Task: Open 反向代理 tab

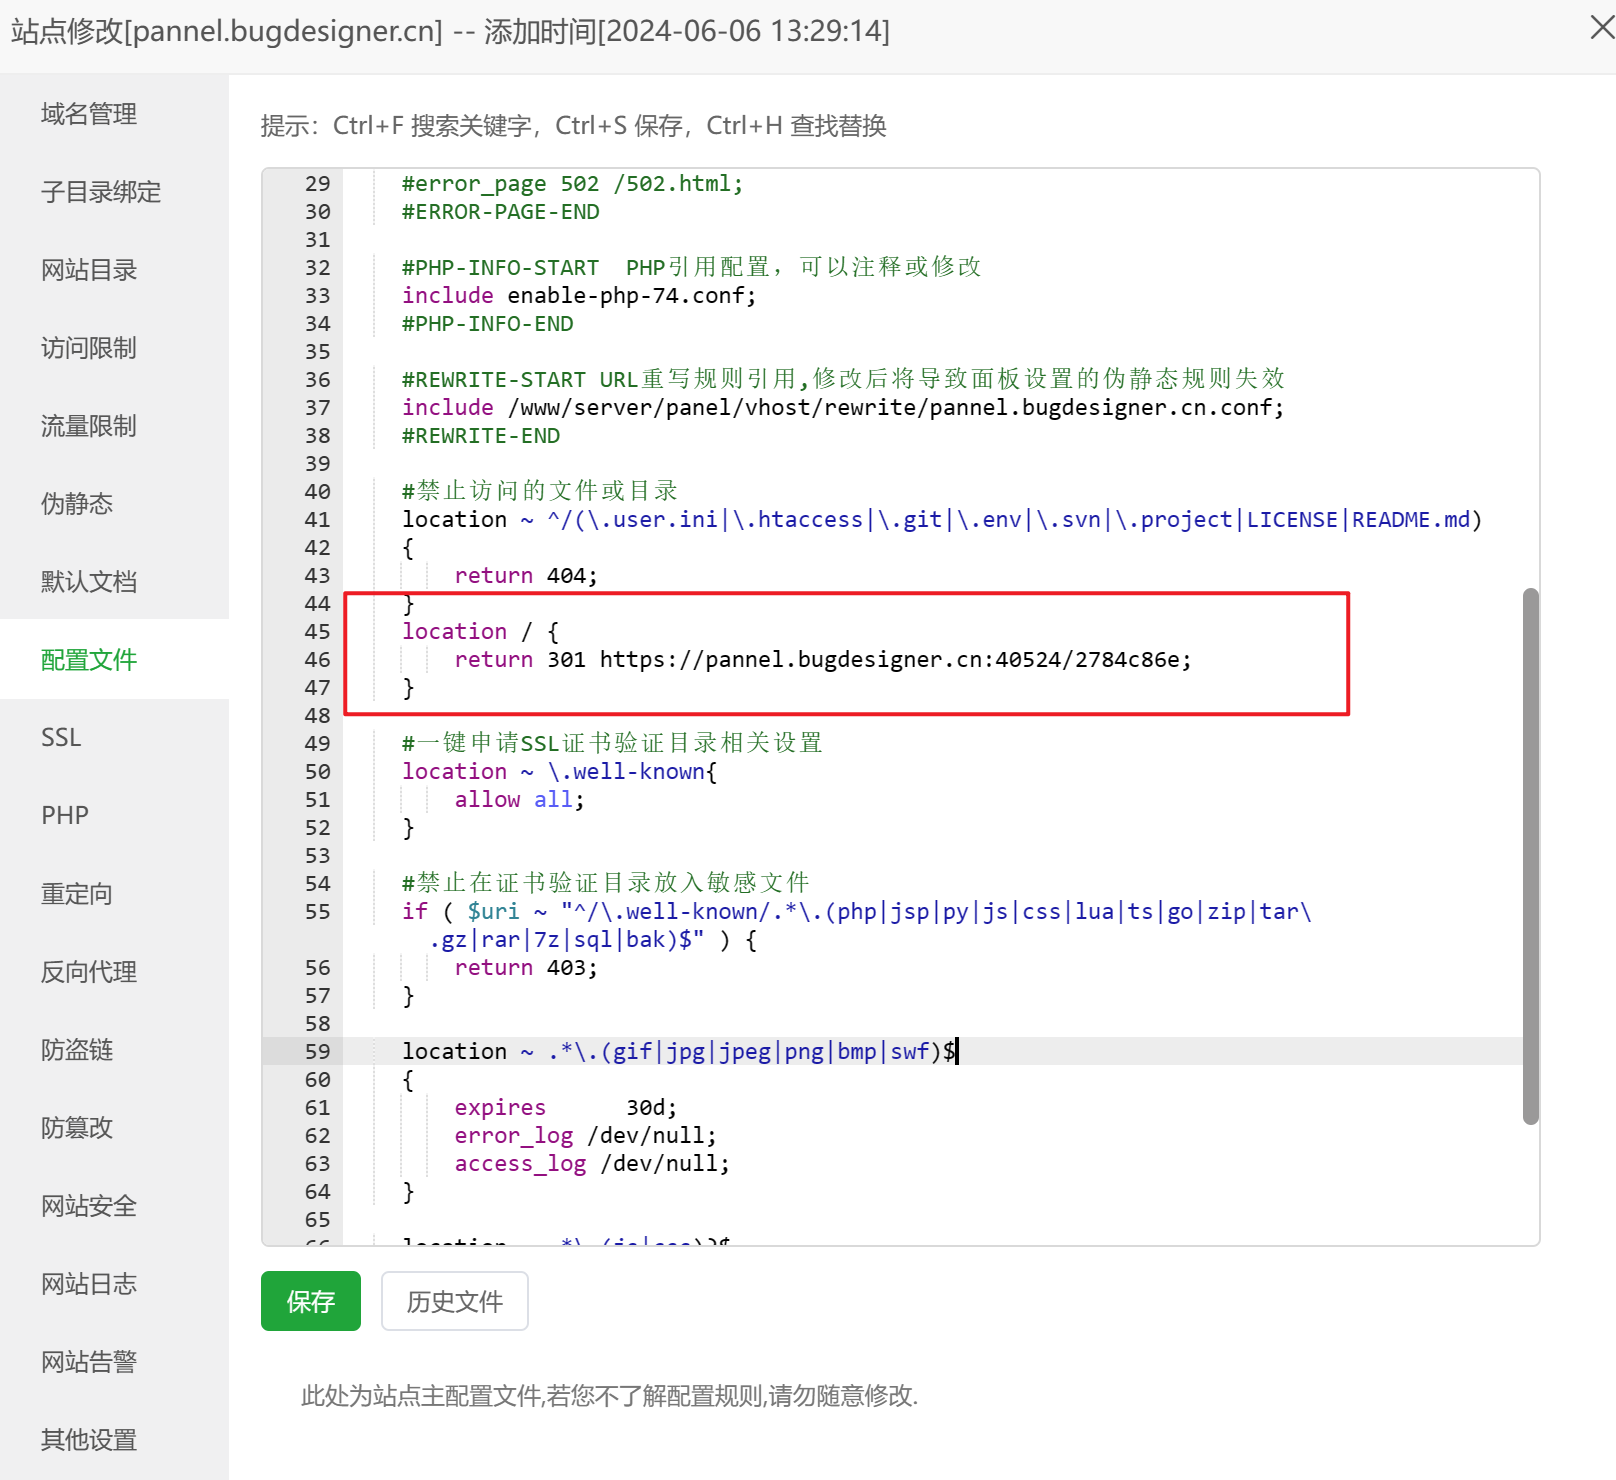Action: coord(89,972)
